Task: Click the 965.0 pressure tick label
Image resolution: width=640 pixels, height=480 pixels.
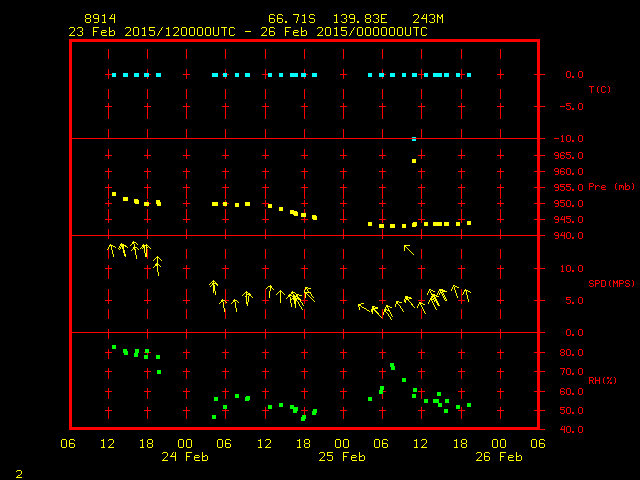Action: (566, 155)
